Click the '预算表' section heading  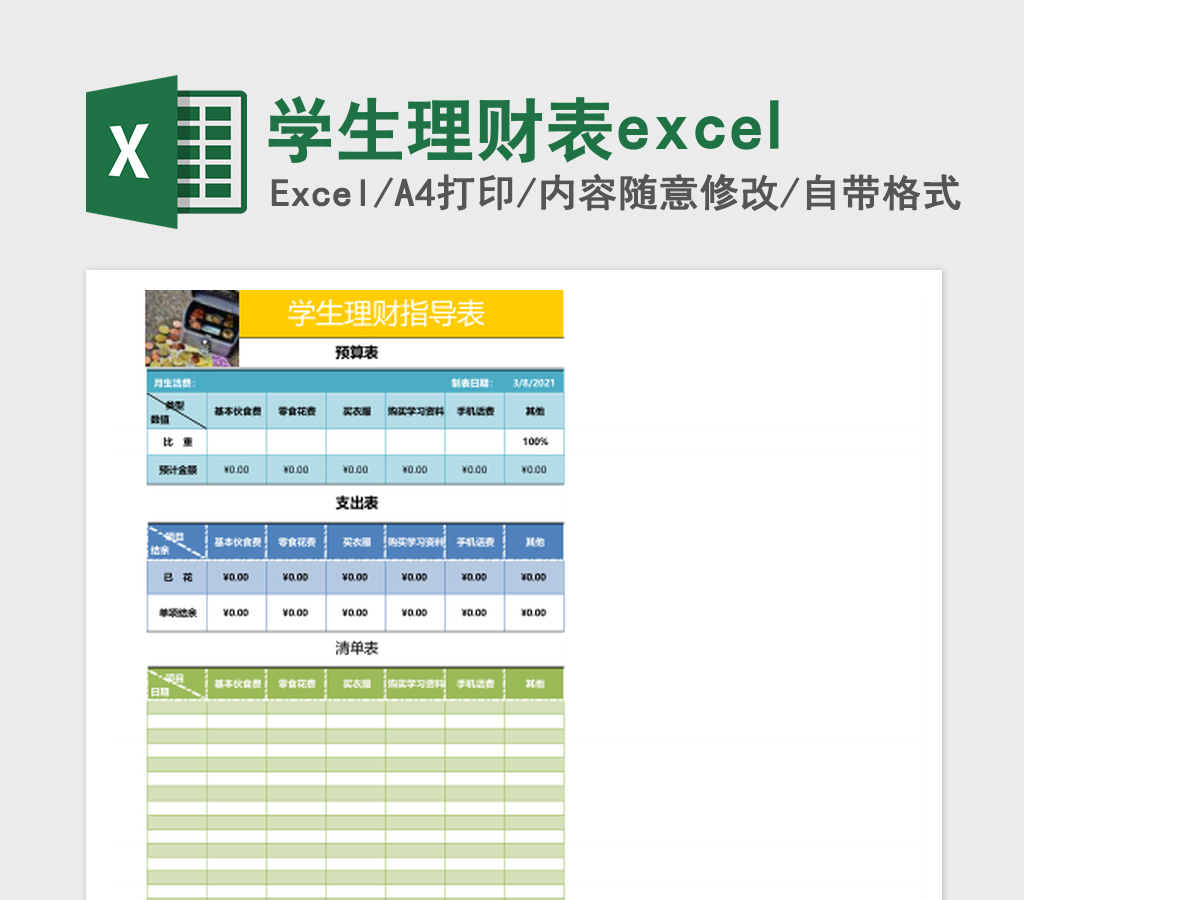[x=356, y=353]
